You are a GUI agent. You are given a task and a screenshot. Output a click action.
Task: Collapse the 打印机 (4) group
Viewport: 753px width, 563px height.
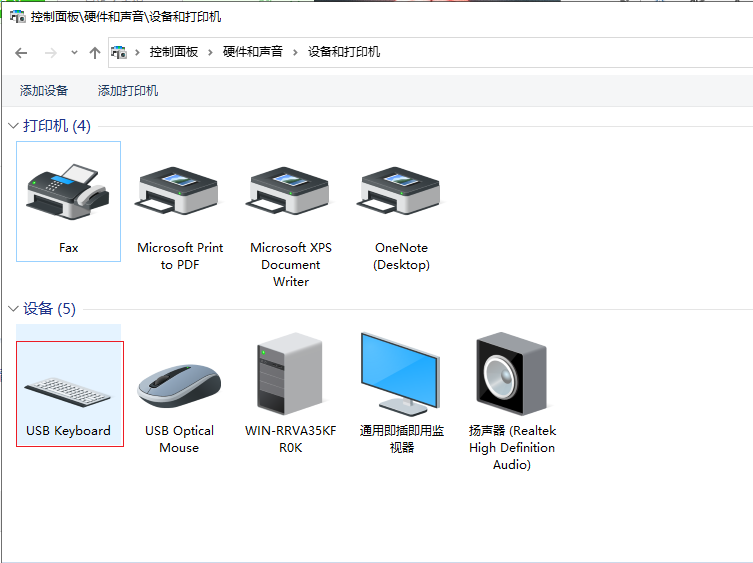[x=13, y=126]
